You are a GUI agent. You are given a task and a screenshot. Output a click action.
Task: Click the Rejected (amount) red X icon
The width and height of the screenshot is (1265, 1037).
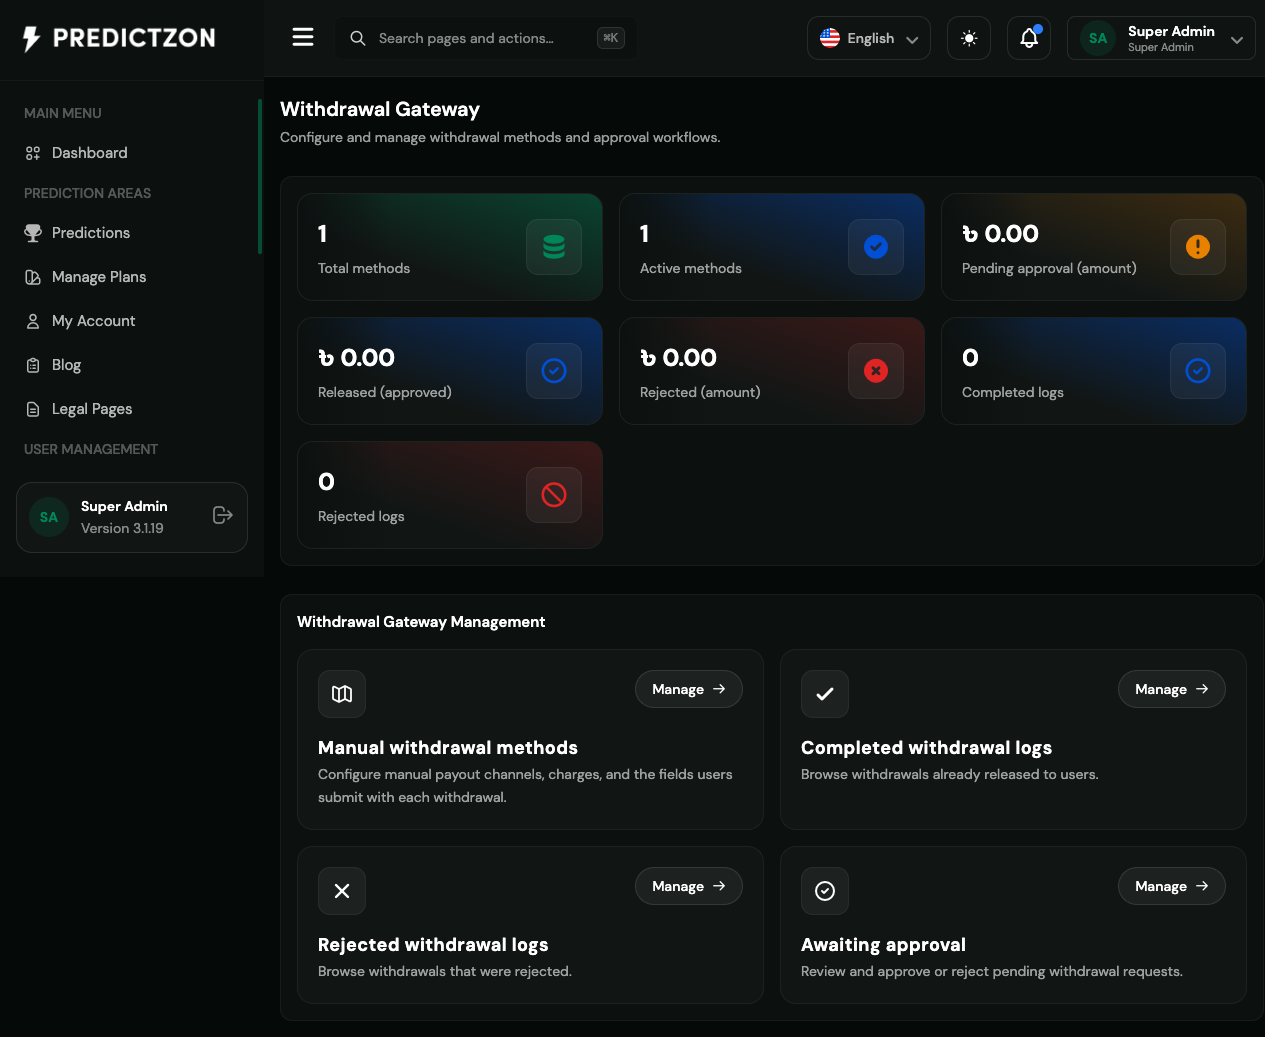tap(876, 371)
